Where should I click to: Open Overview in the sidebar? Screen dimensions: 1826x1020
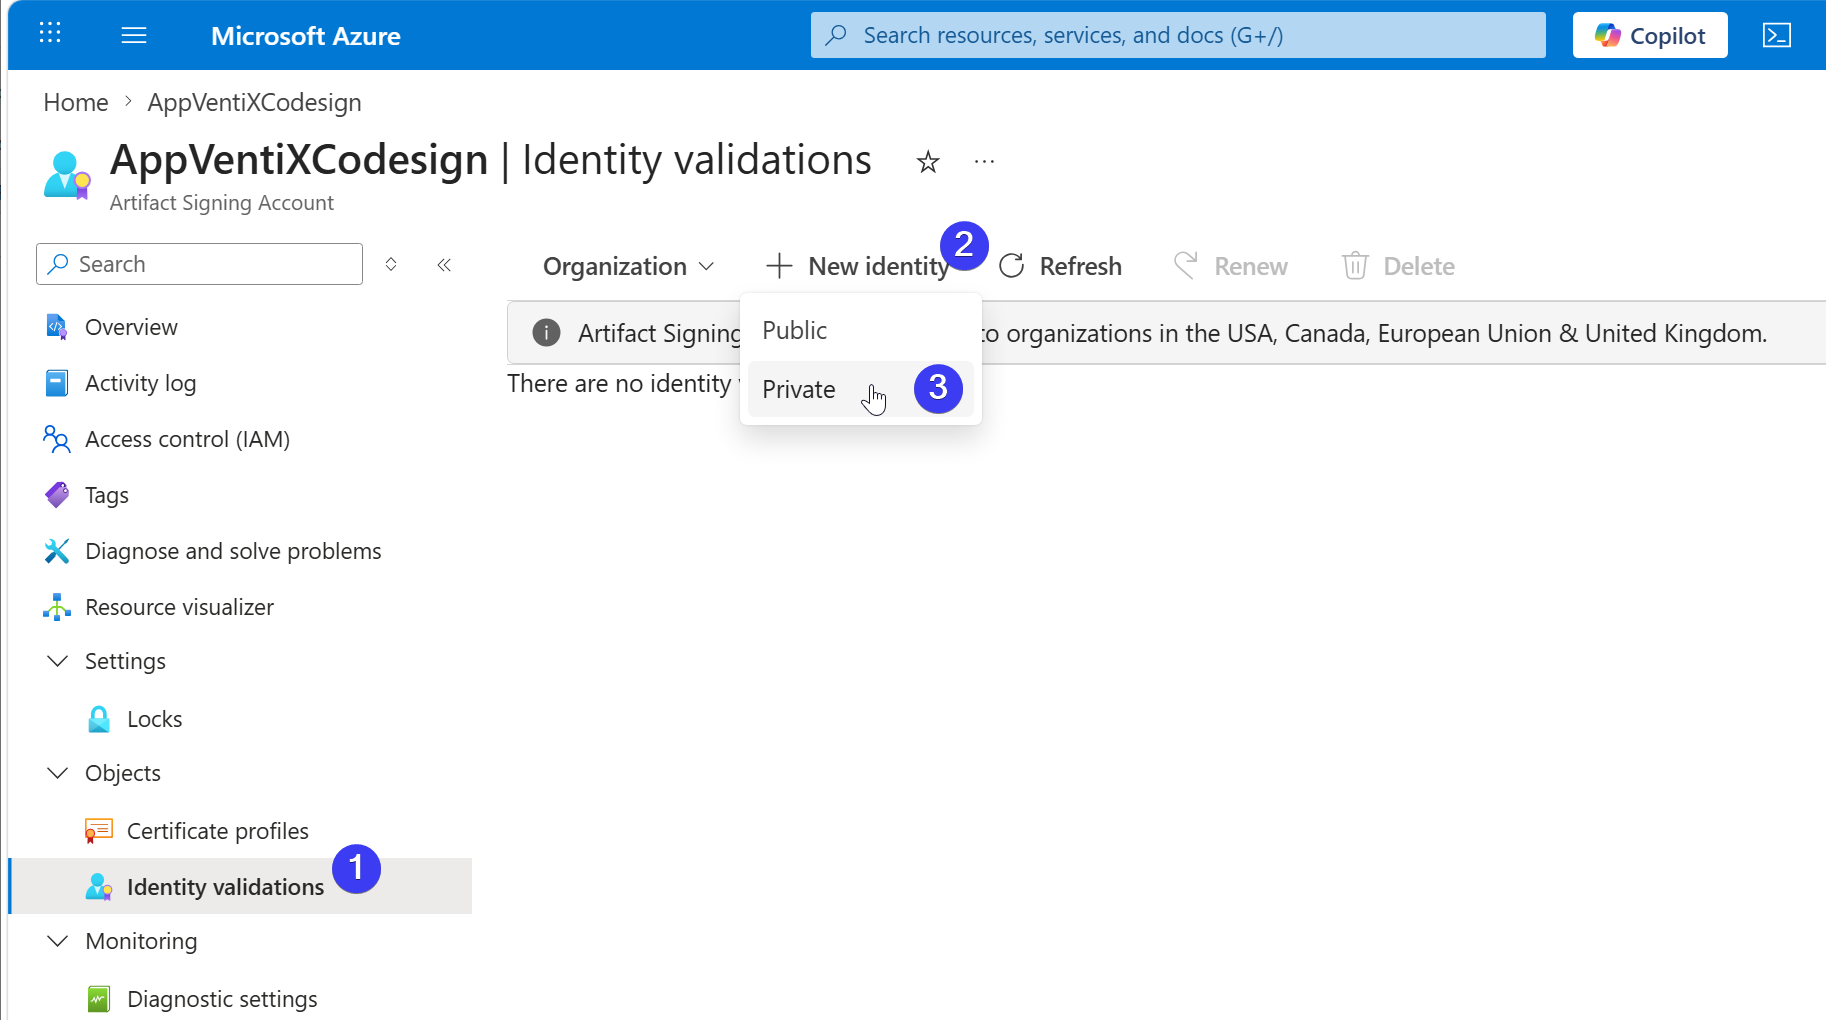[131, 327]
